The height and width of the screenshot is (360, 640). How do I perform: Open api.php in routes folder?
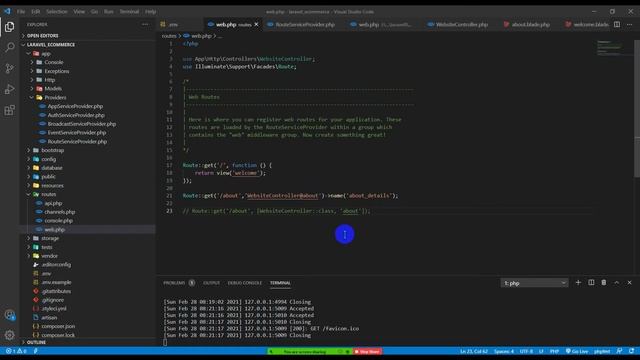pyautogui.click(x=53, y=203)
